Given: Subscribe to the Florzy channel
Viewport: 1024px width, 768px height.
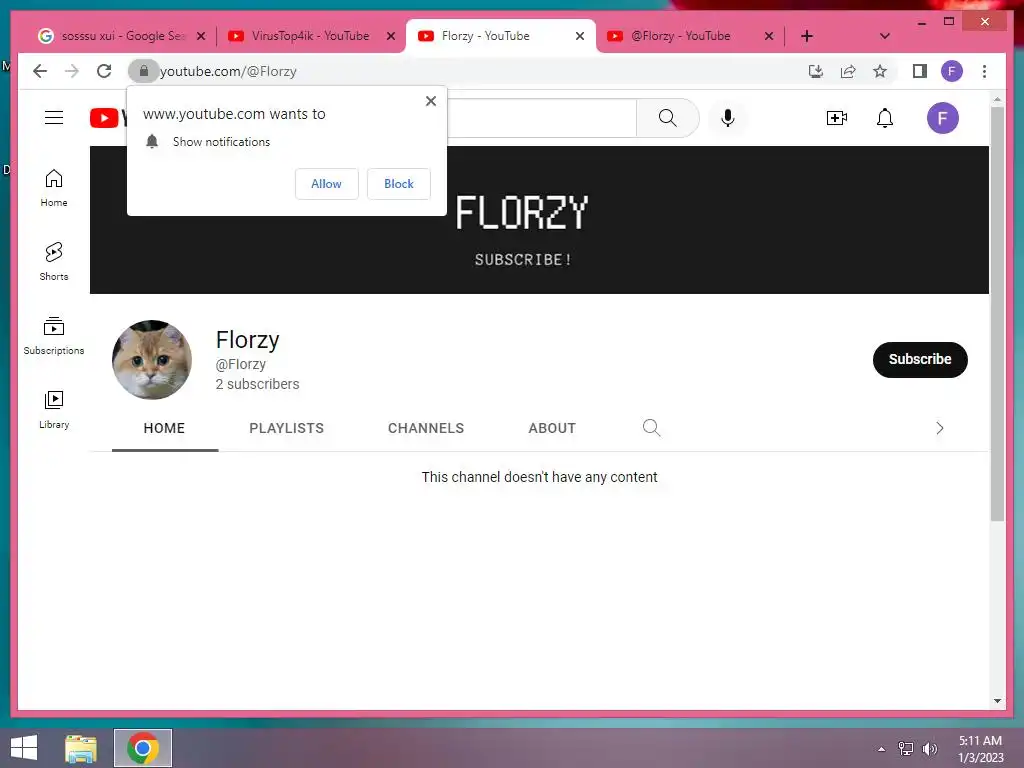Looking at the screenshot, I should tap(920, 359).
